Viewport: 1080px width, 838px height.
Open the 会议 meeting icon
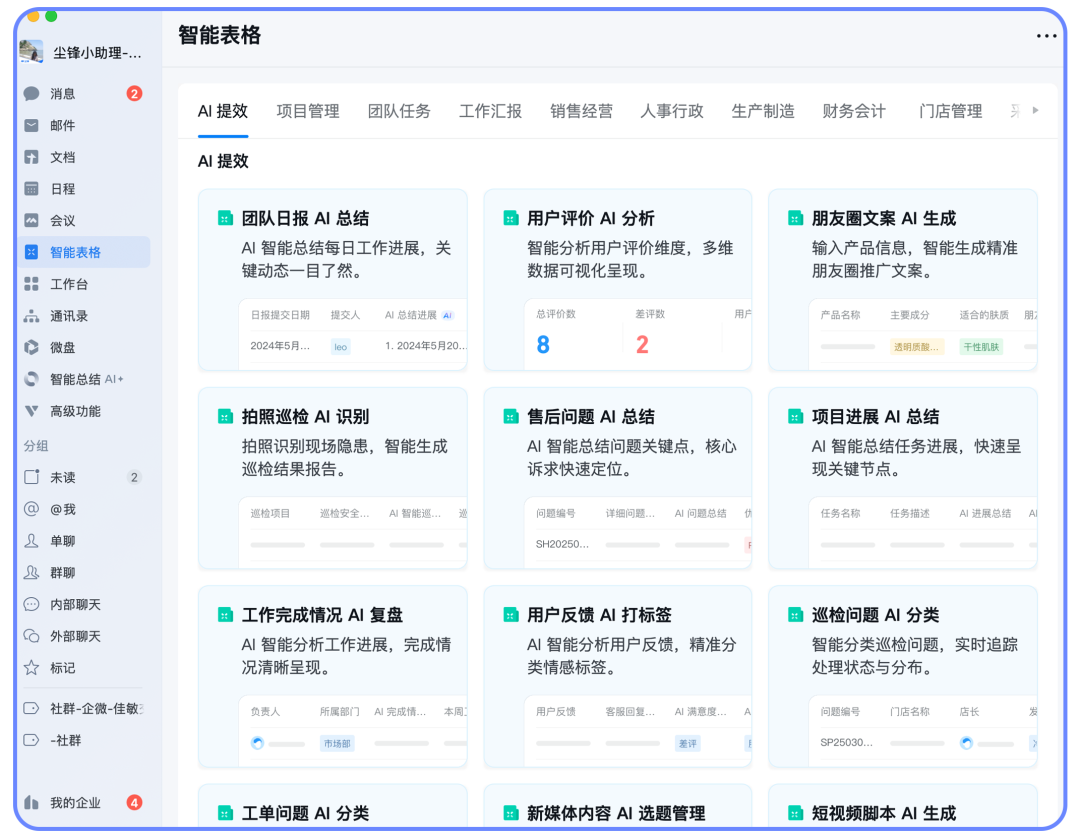click(x=32, y=221)
